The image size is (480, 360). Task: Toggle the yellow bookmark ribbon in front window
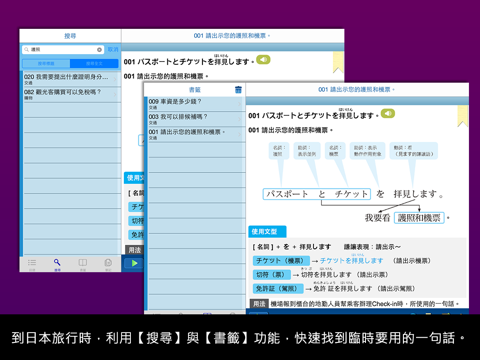tap(463, 116)
